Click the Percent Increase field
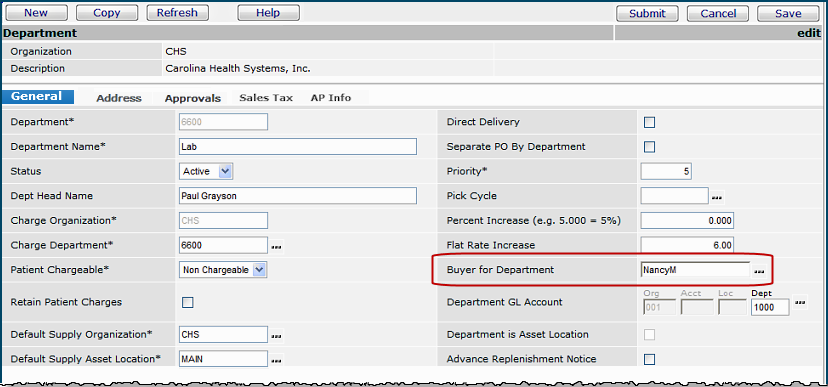This screenshot has height=387, width=828. (687, 221)
